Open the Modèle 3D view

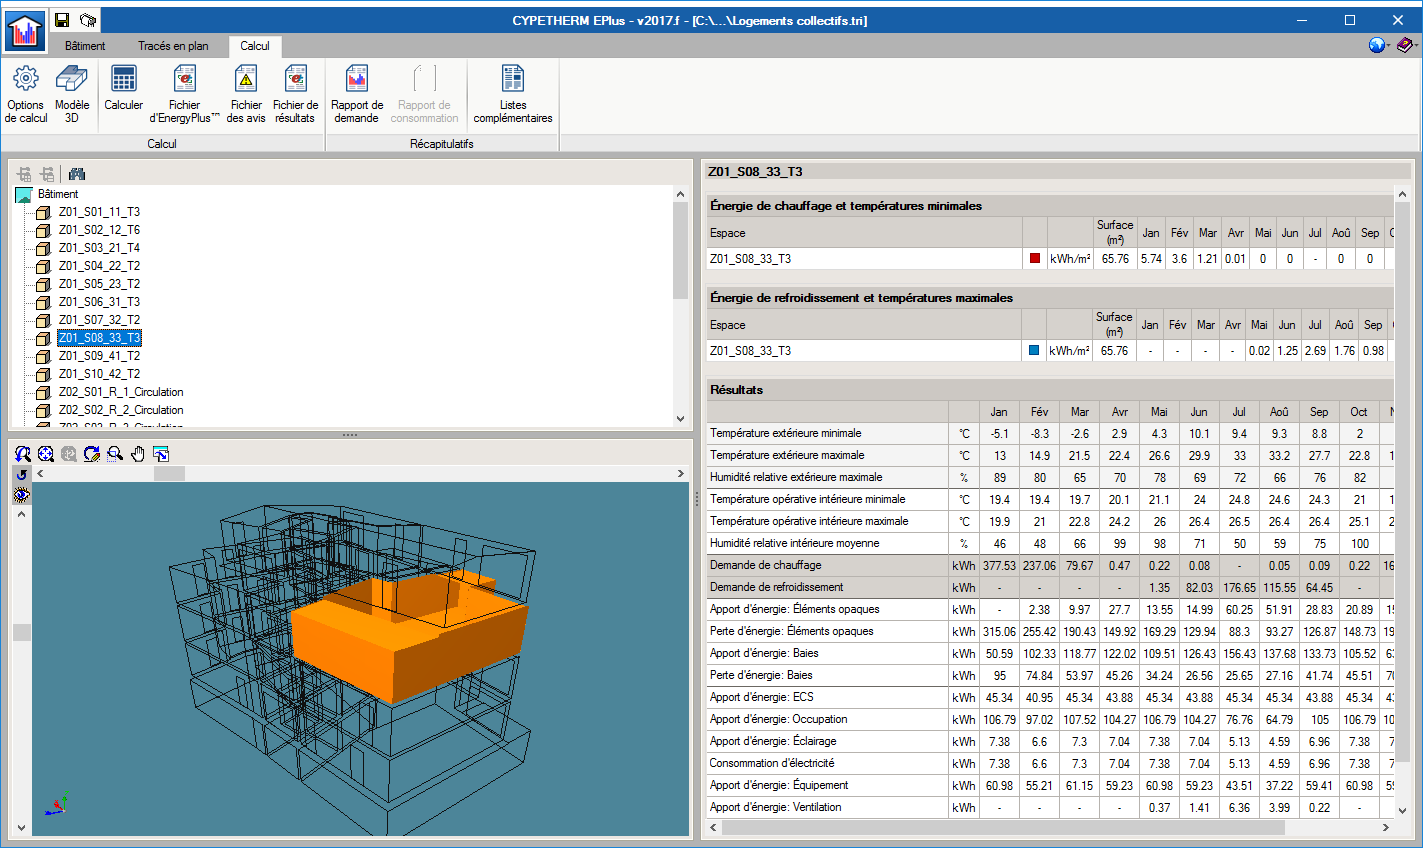pos(72,94)
